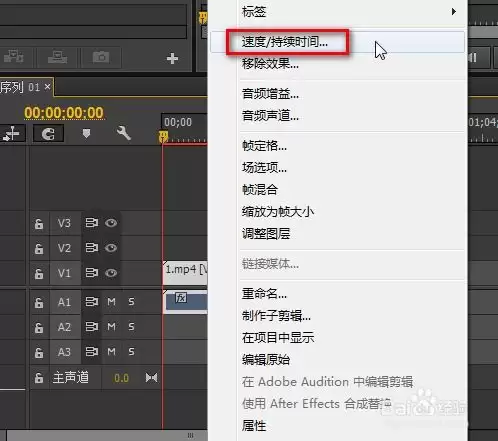Toggle lock on track A2
This screenshot has height=441, width=498.
coord(39,327)
